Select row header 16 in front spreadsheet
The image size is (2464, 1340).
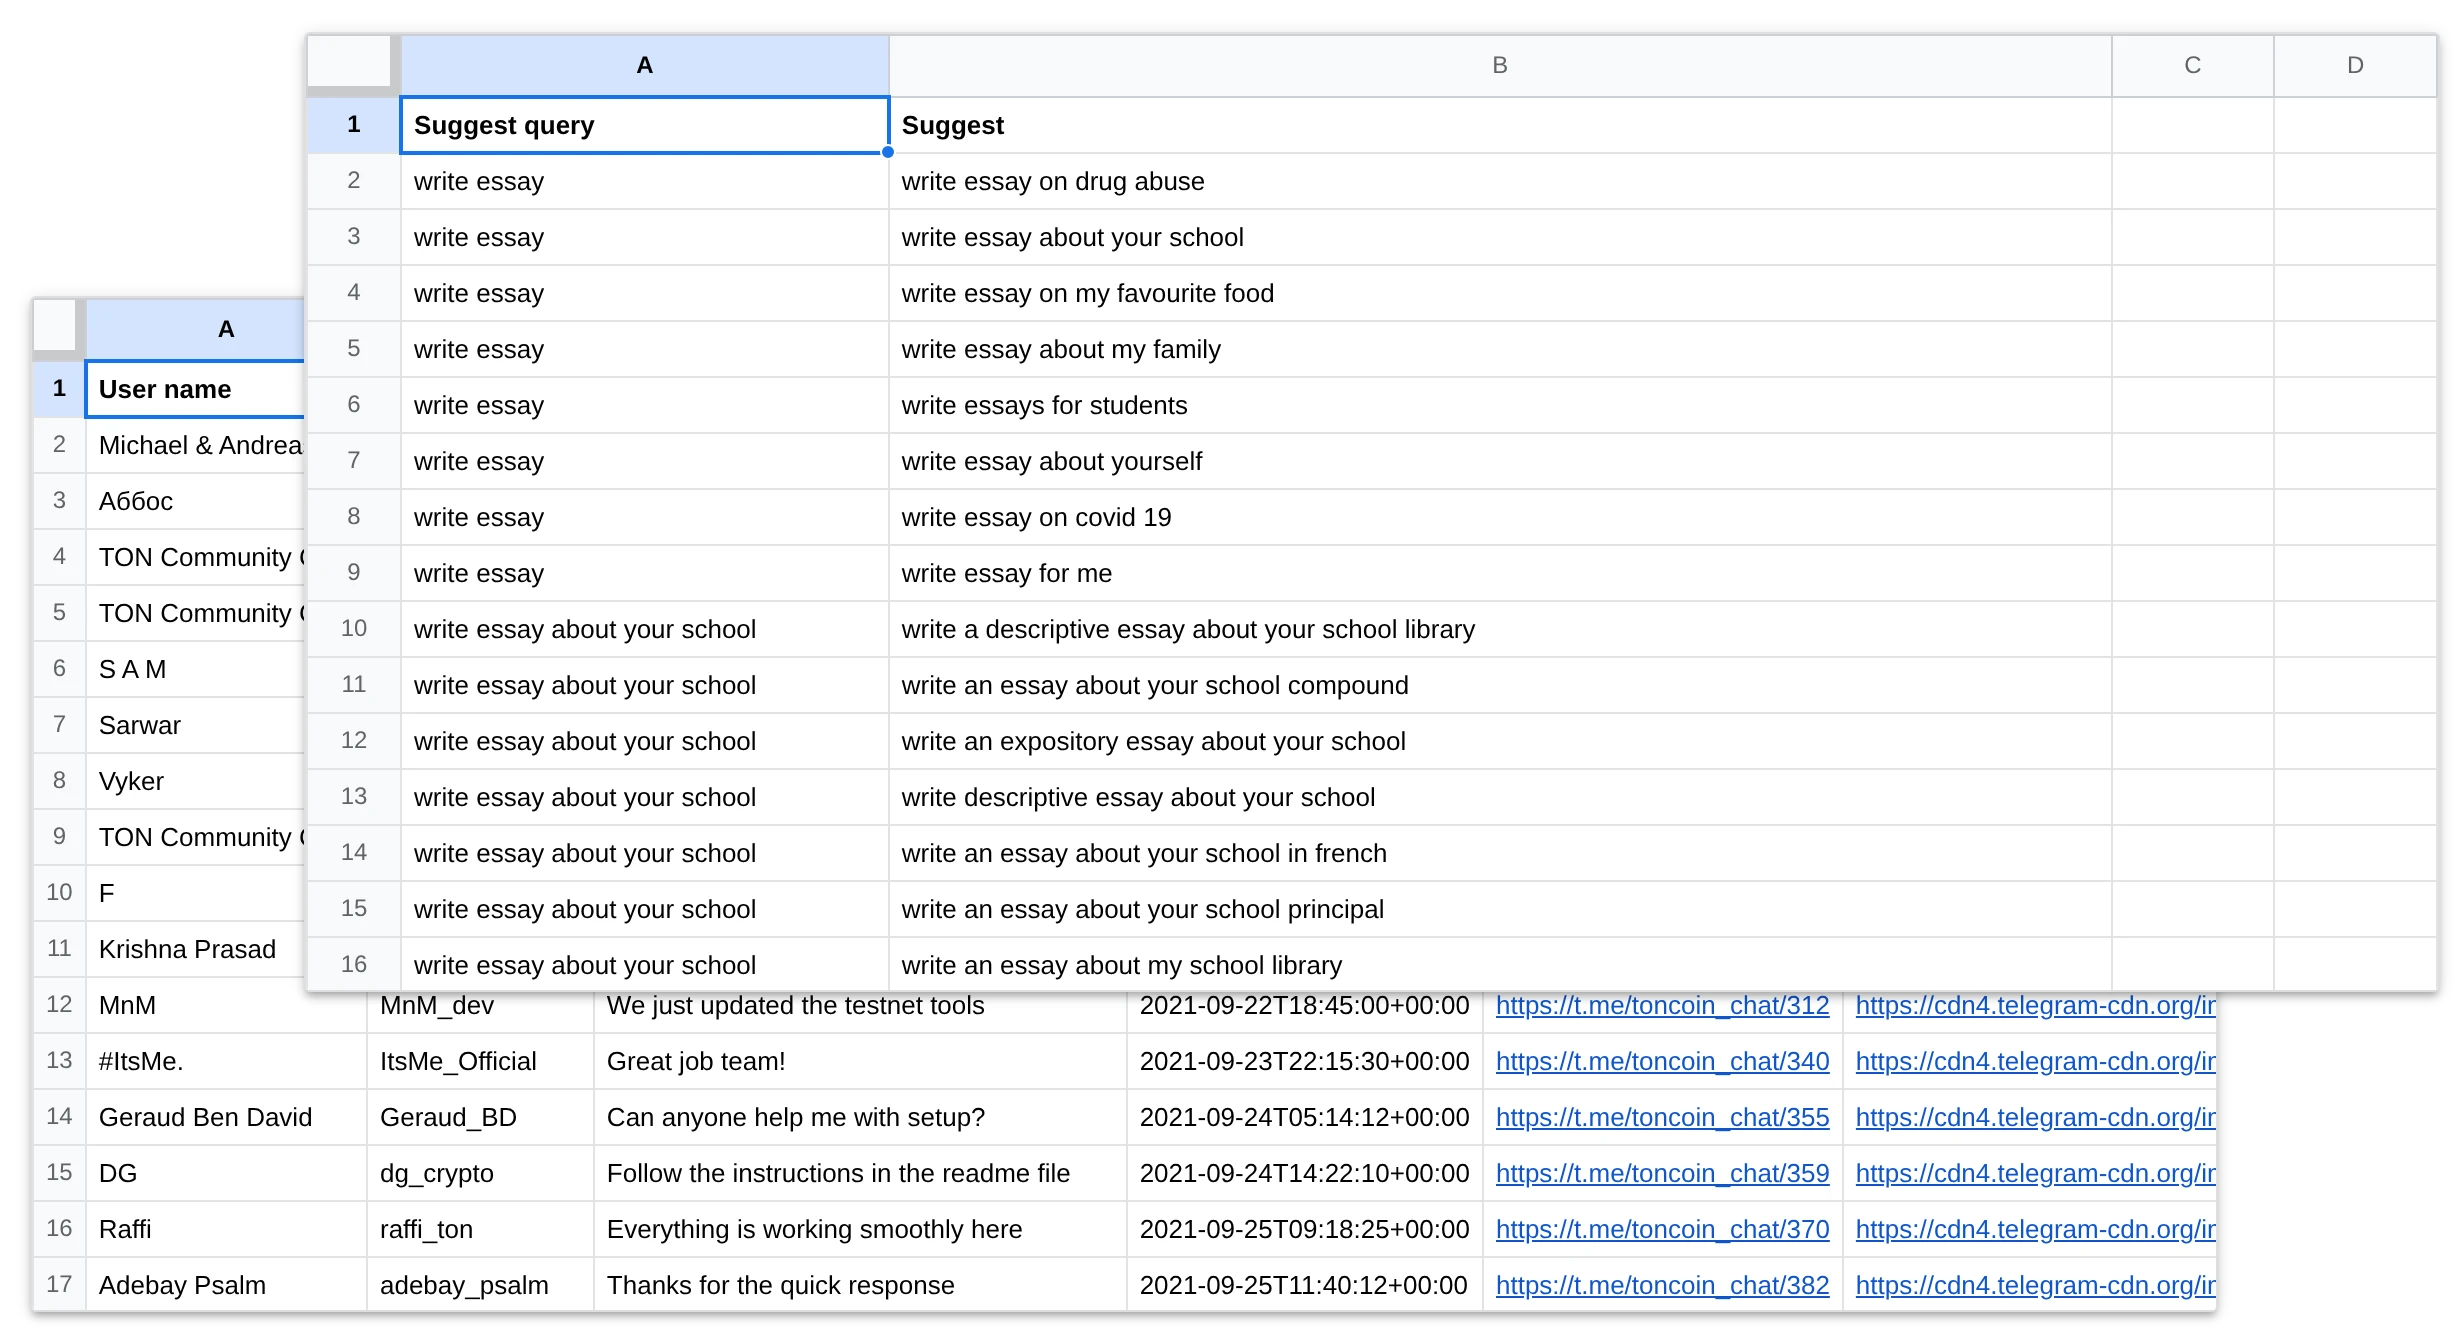tap(354, 964)
